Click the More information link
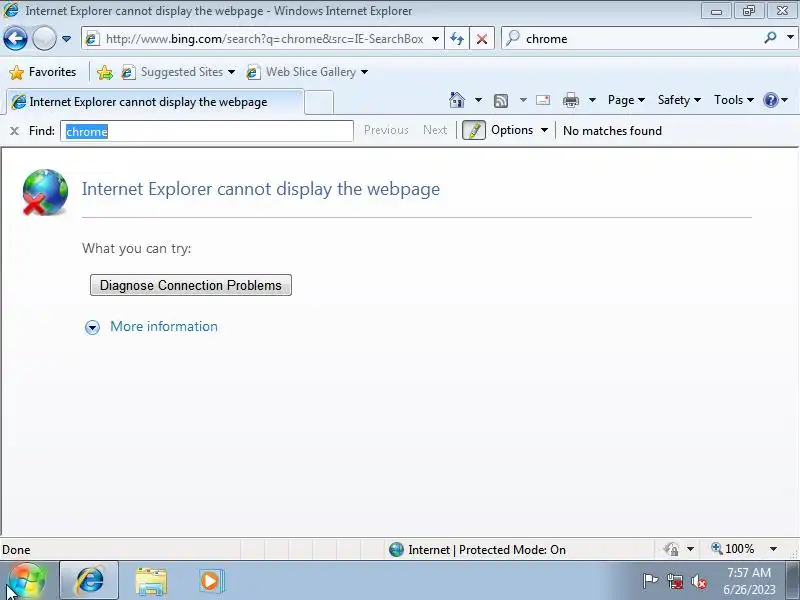 (164, 327)
